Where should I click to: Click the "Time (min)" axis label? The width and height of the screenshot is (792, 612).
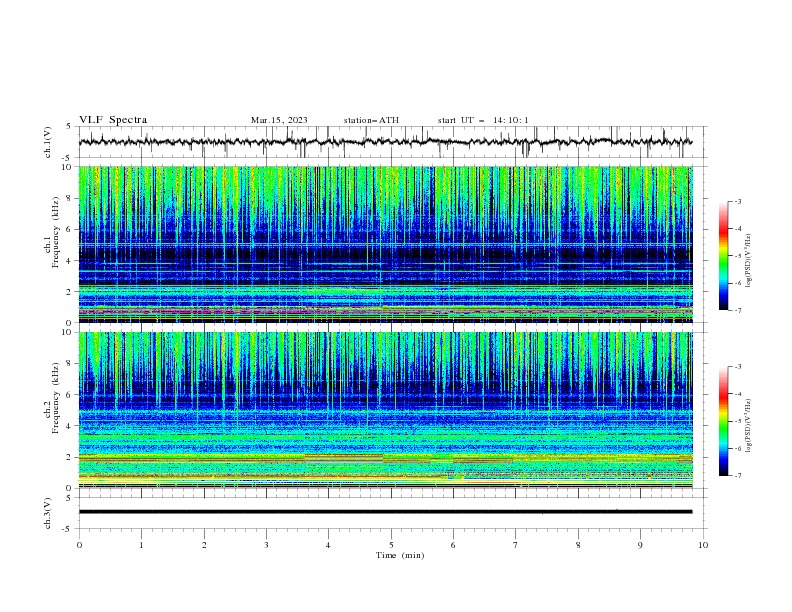pyautogui.click(x=400, y=555)
